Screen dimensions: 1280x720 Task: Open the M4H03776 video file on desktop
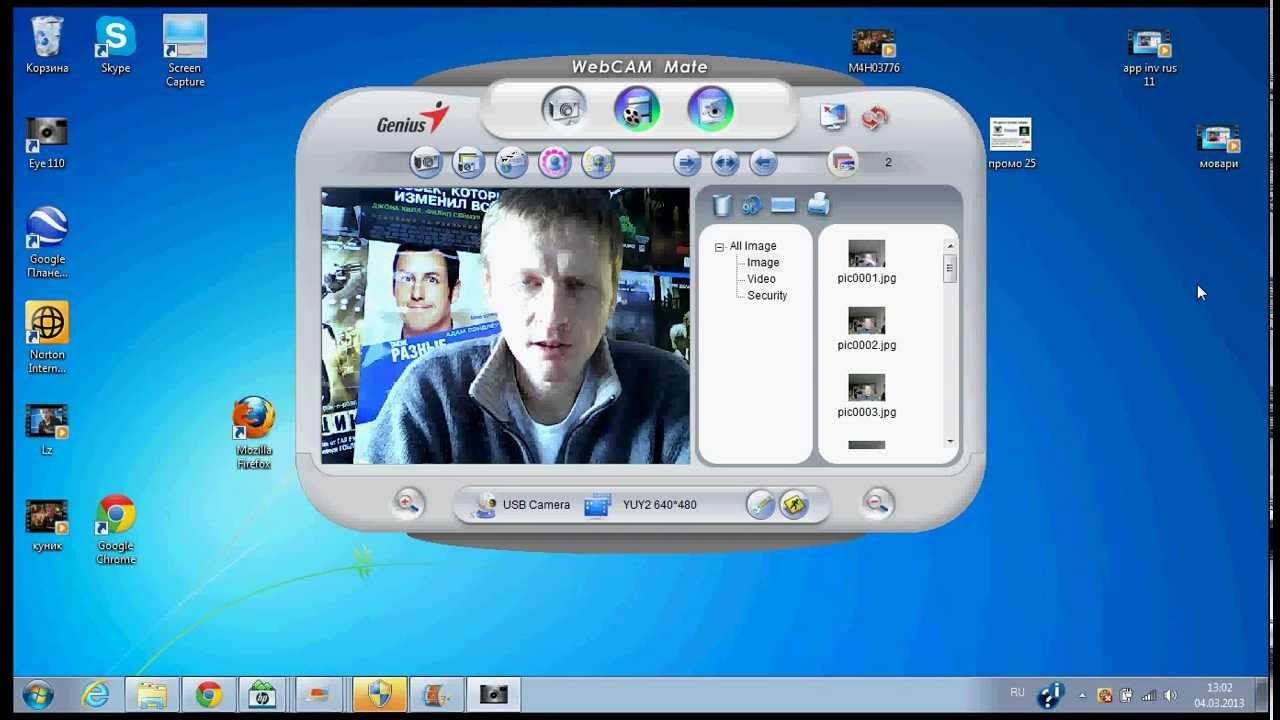tap(873, 51)
